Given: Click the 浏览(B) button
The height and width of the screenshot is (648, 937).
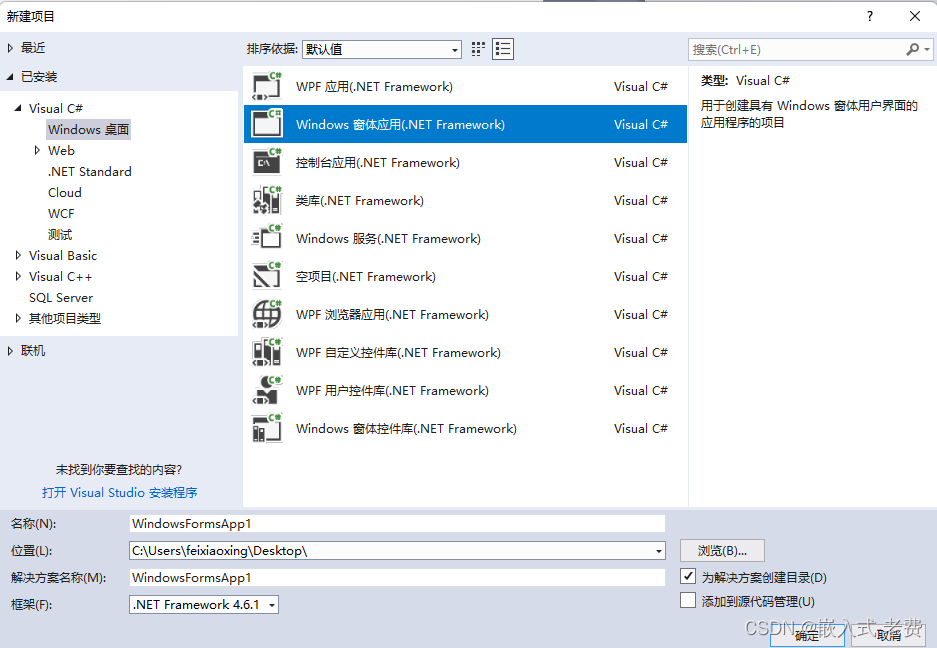Looking at the screenshot, I should pos(721,550).
